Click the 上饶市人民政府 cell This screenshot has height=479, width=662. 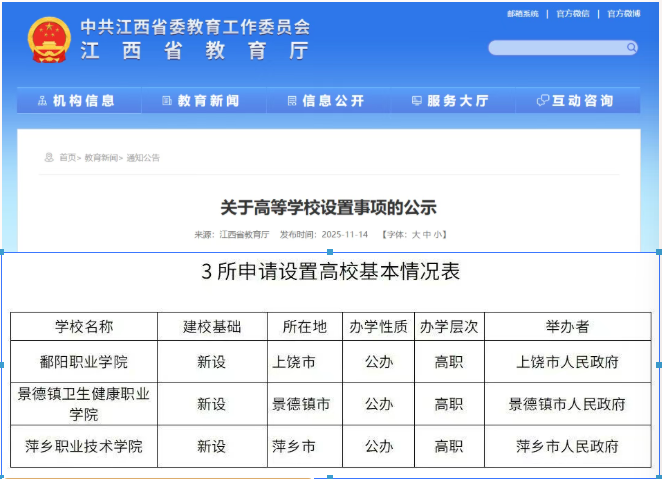tap(567, 362)
